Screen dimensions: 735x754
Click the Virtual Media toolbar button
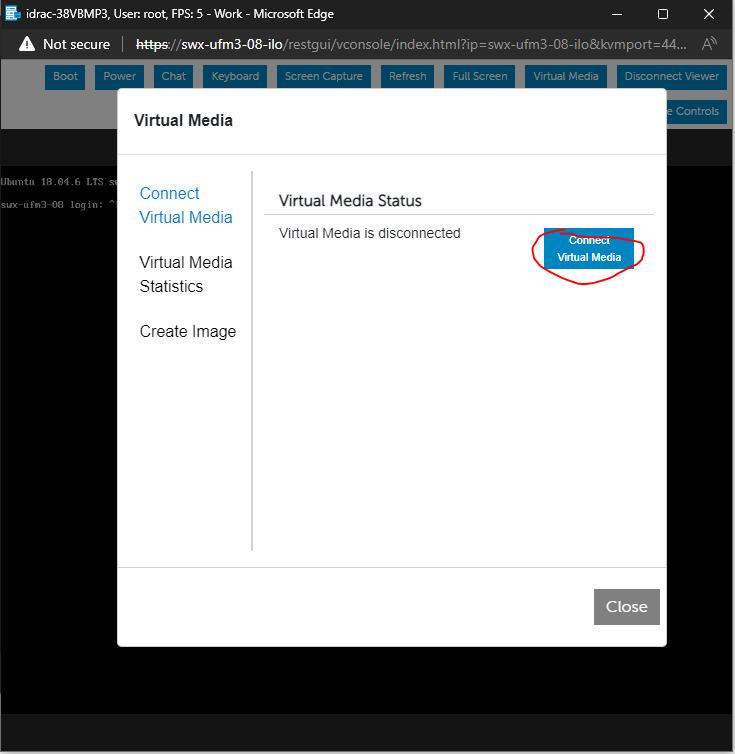[566, 76]
